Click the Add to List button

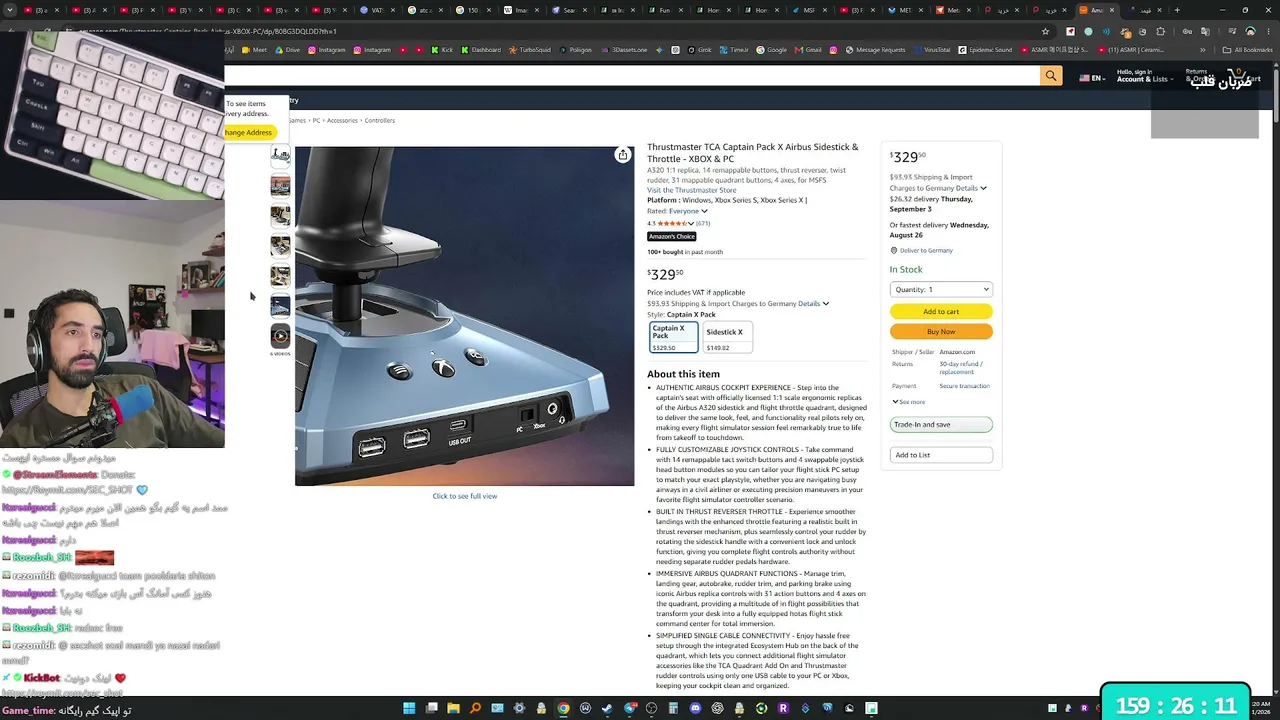click(x=941, y=455)
